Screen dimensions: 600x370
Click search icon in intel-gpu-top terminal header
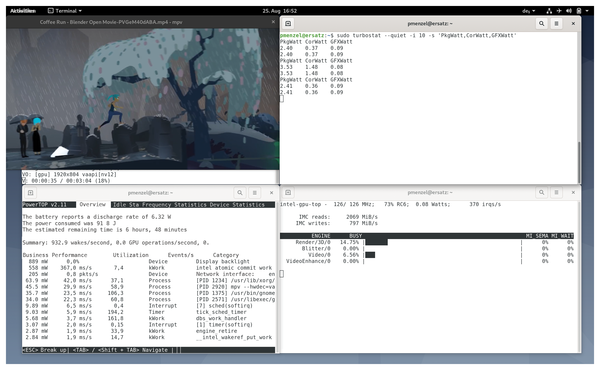point(541,192)
